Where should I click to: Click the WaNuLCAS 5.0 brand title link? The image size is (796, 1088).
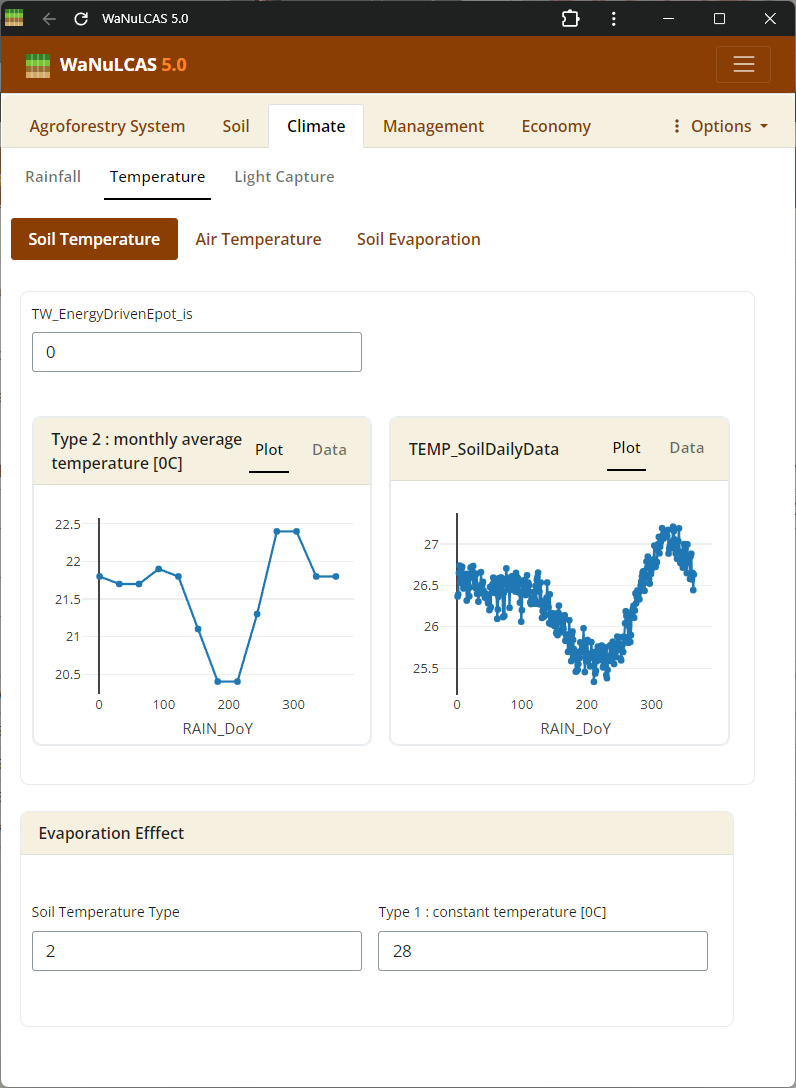[124, 65]
